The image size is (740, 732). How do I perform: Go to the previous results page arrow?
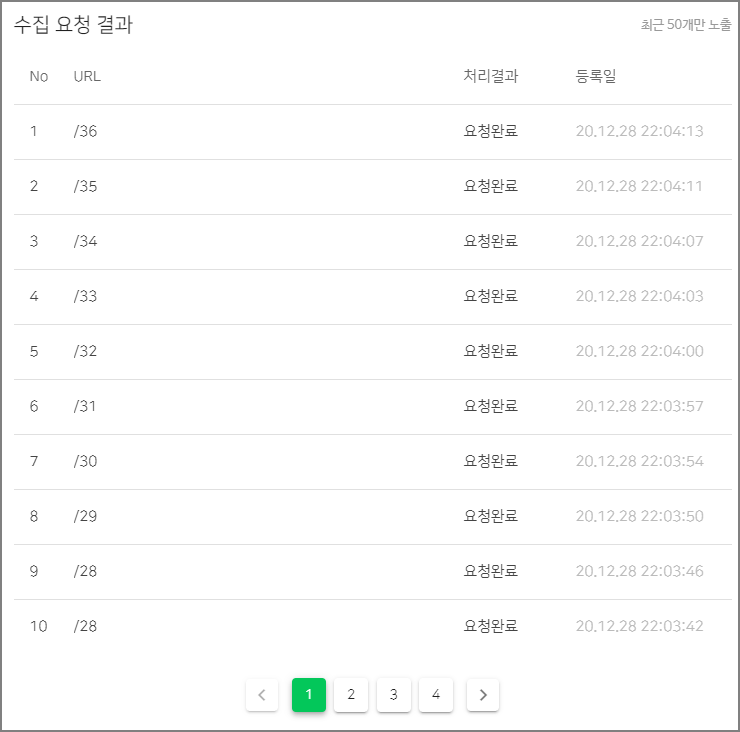click(x=262, y=695)
